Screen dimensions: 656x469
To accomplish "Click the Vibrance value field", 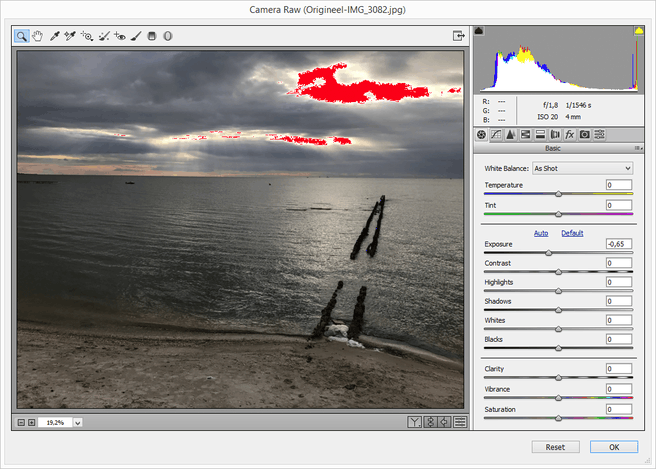I will [x=619, y=389].
